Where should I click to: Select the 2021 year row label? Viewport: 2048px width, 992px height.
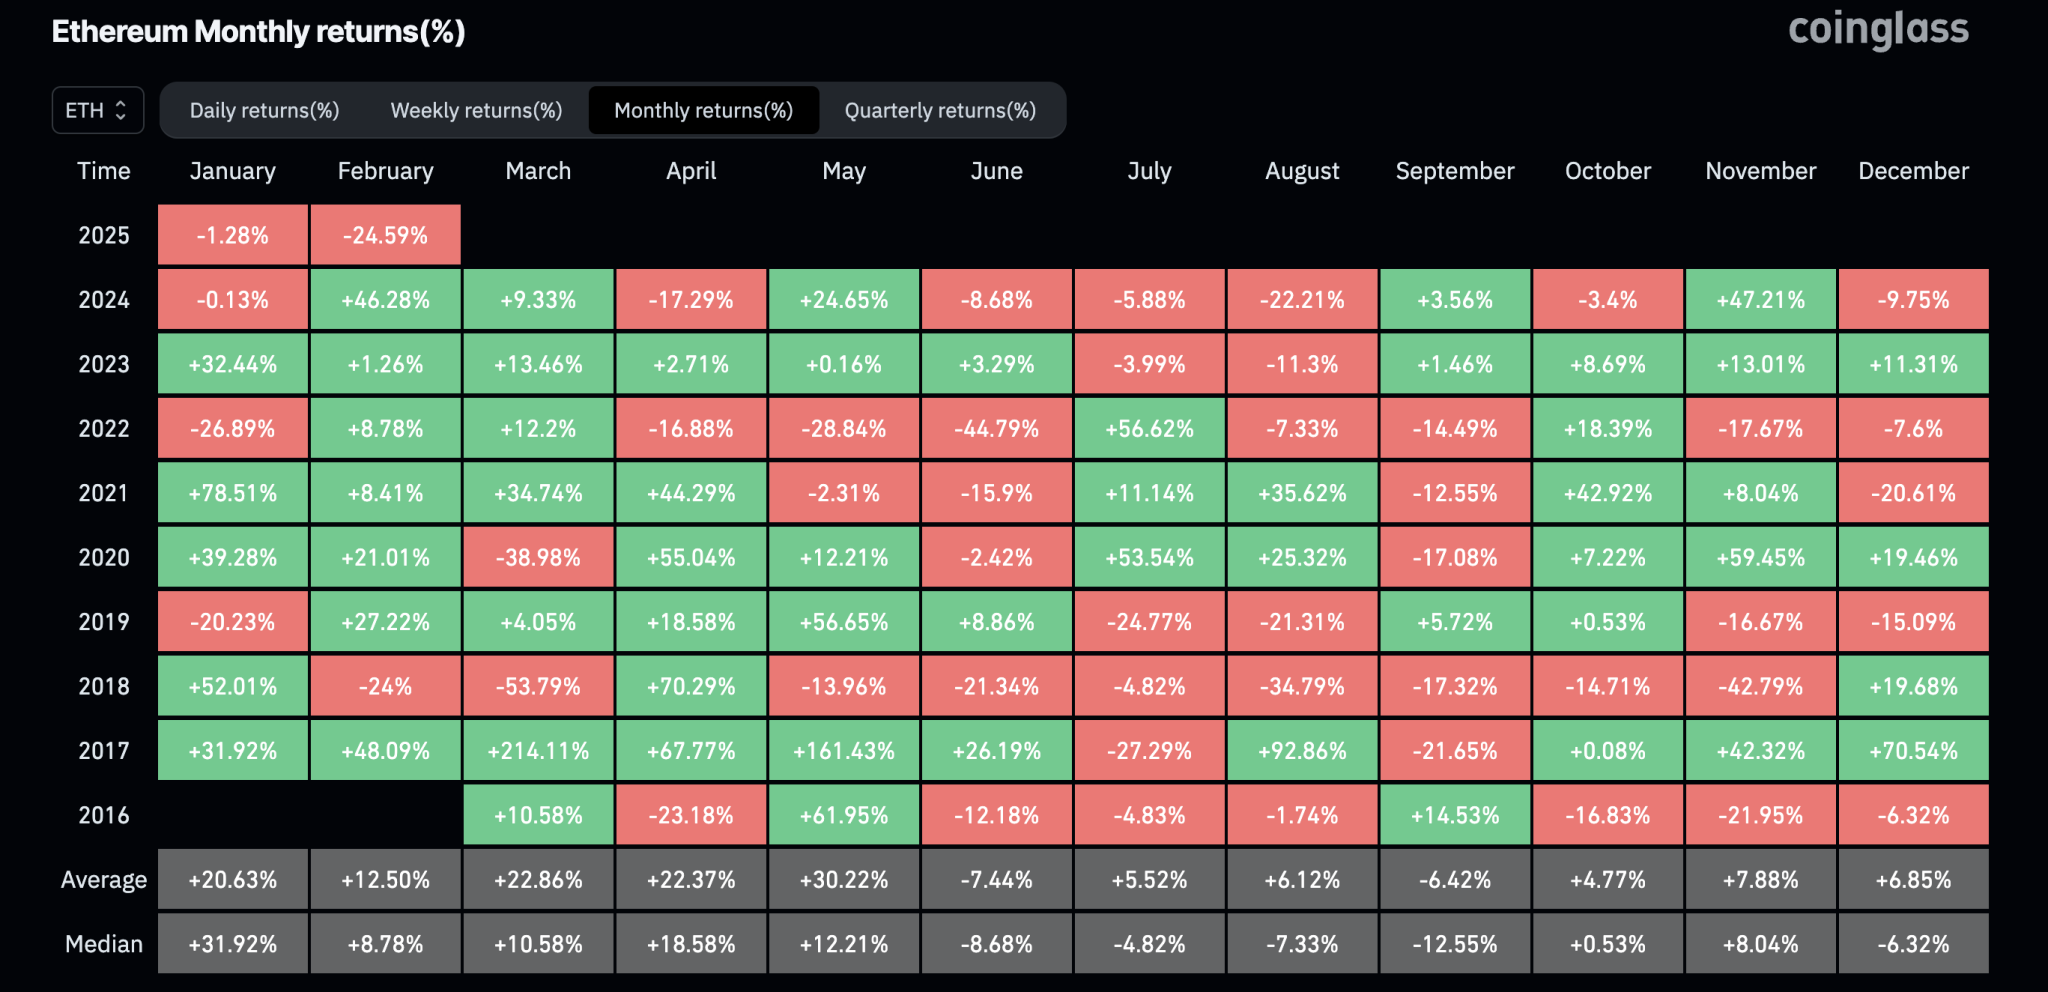pos(104,493)
